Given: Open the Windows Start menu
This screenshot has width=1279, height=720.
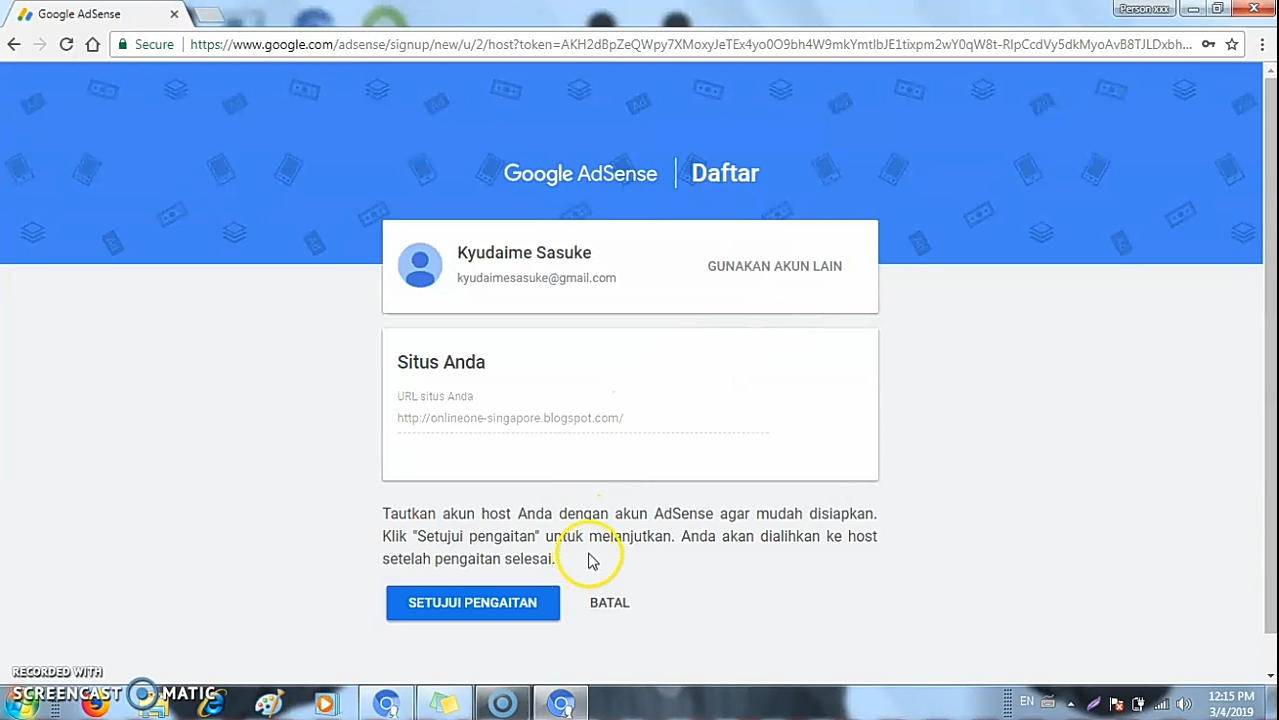Looking at the screenshot, I should 22,704.
